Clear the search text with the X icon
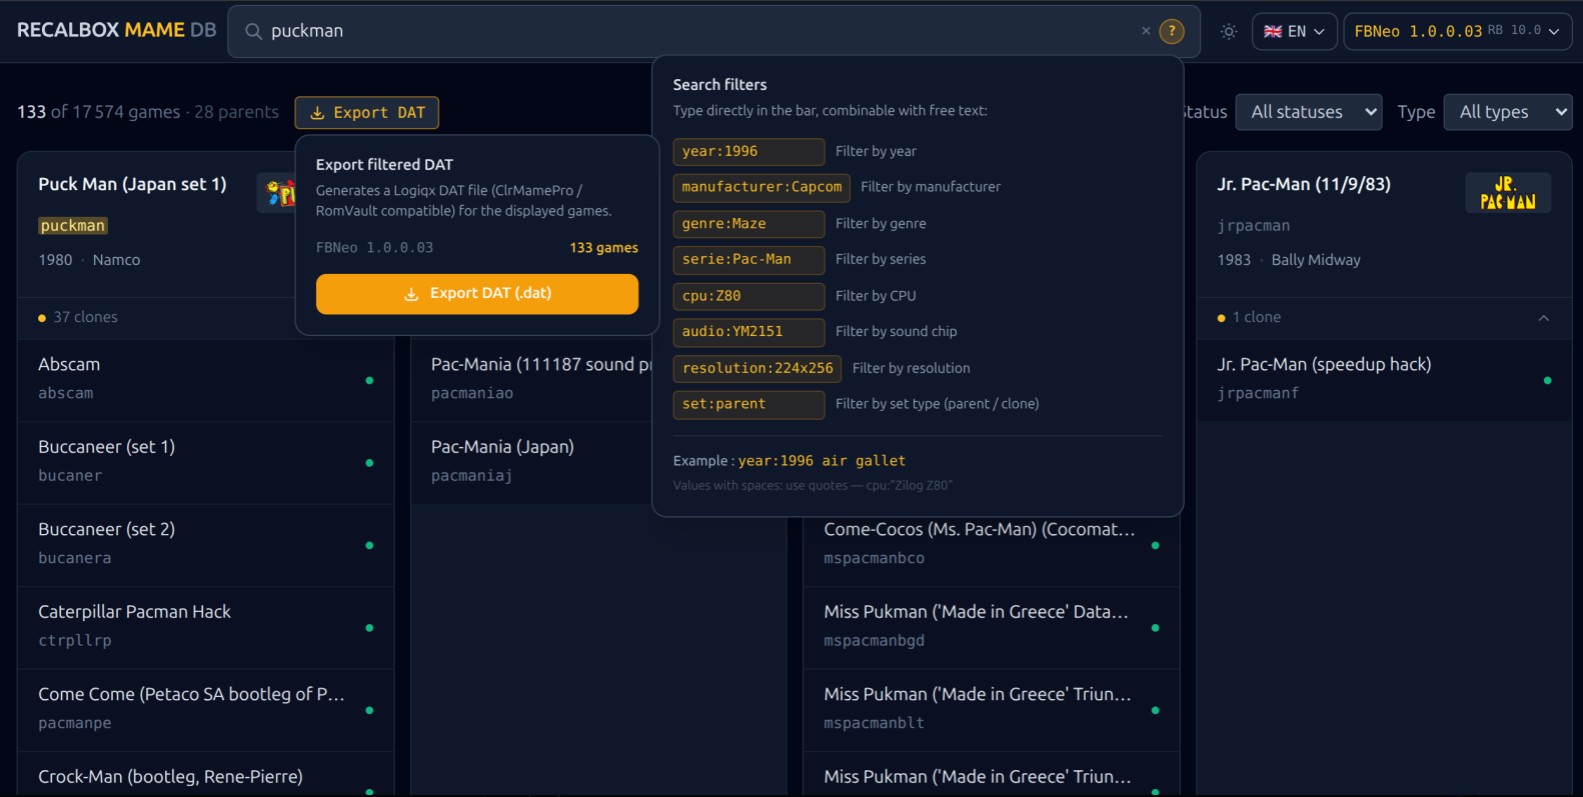 point(1145,31)
